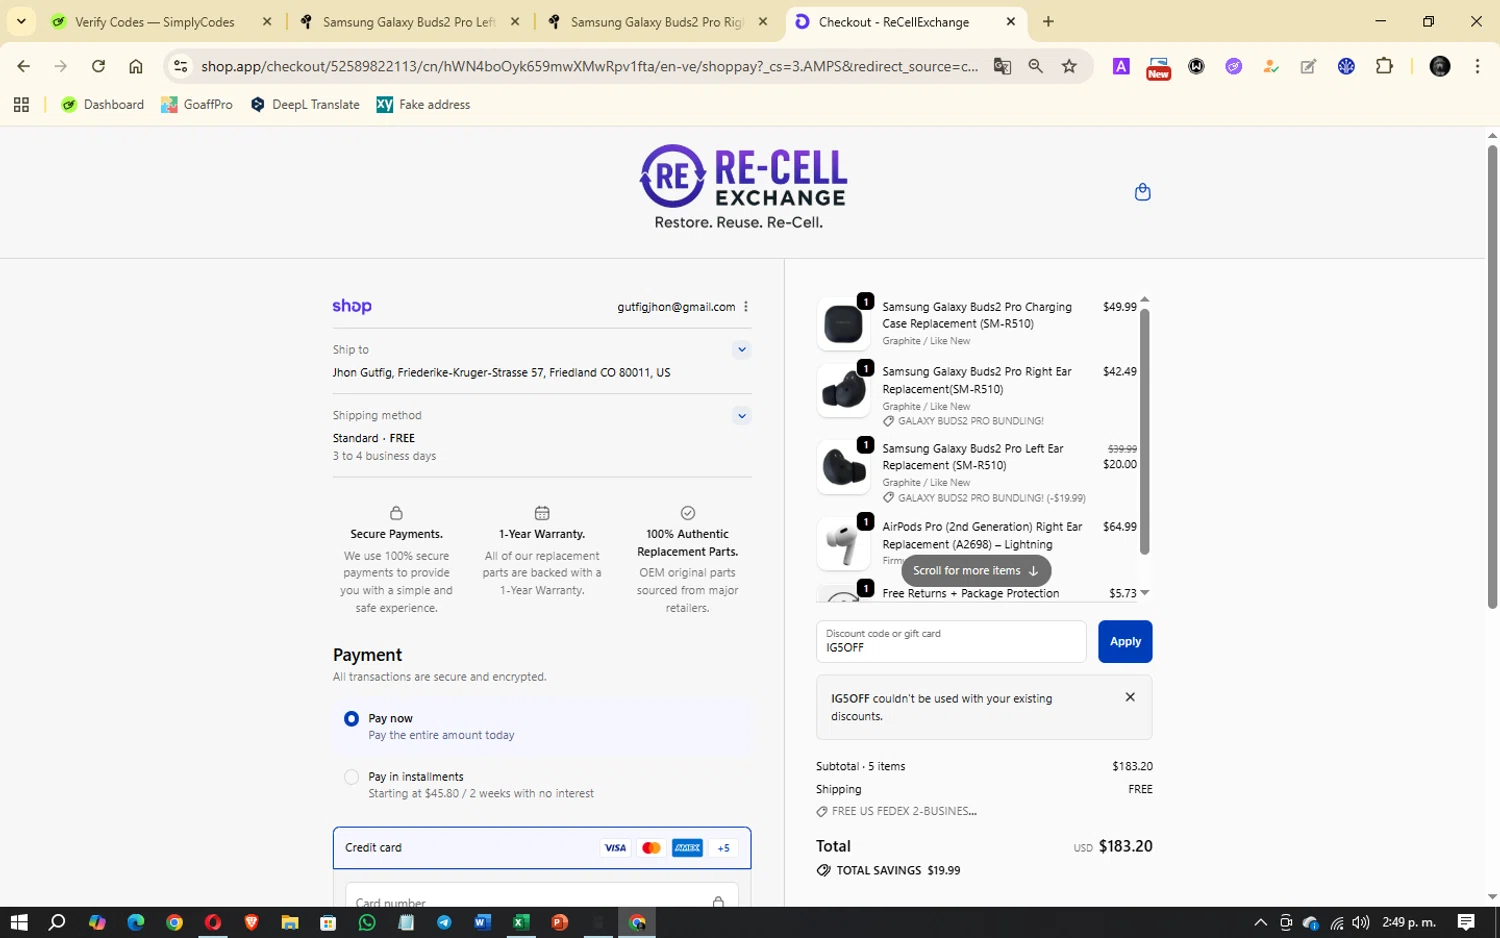This screenshot has height=938, width=1500.
Task: Open the purple A extension
Action: (1121, 67)
